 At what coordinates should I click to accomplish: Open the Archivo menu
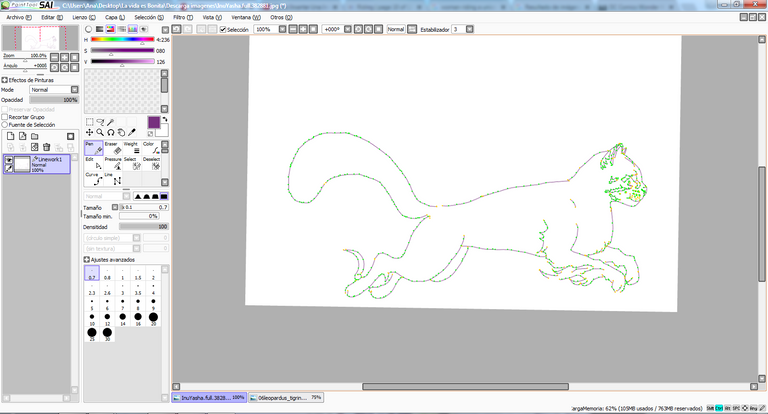19,17
